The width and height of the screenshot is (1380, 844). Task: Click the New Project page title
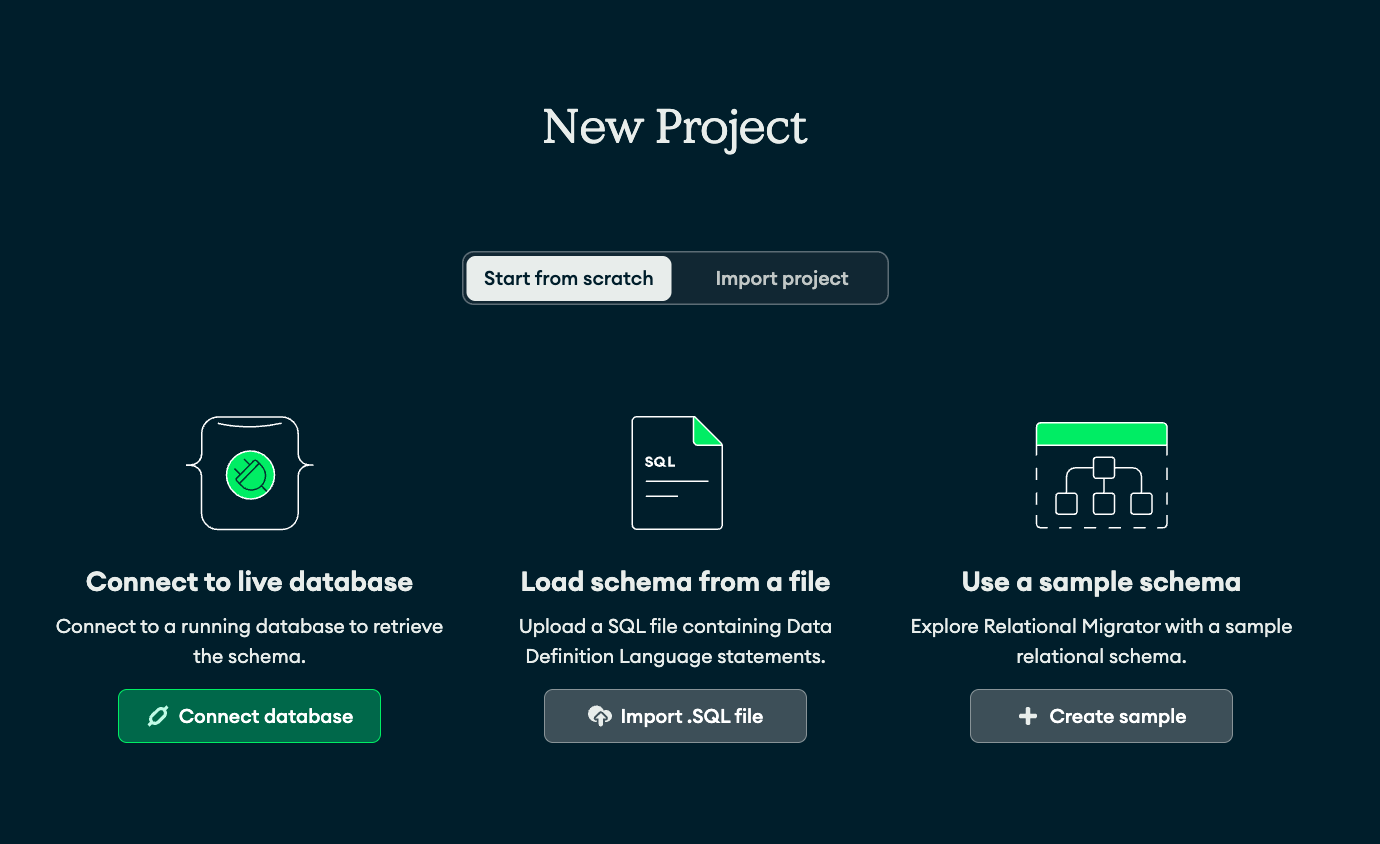[675, 128]
